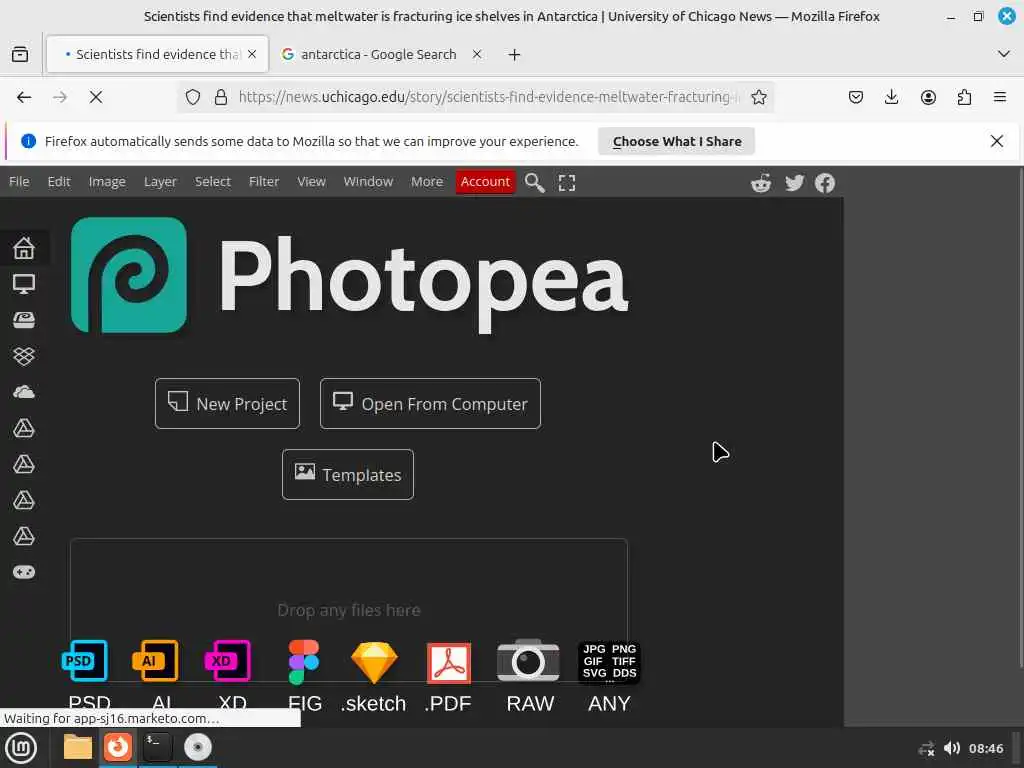The width and height of the screenshot is (1024, 768).
Task: Click the XD file format icon
Action: click(x=228, y=660)
